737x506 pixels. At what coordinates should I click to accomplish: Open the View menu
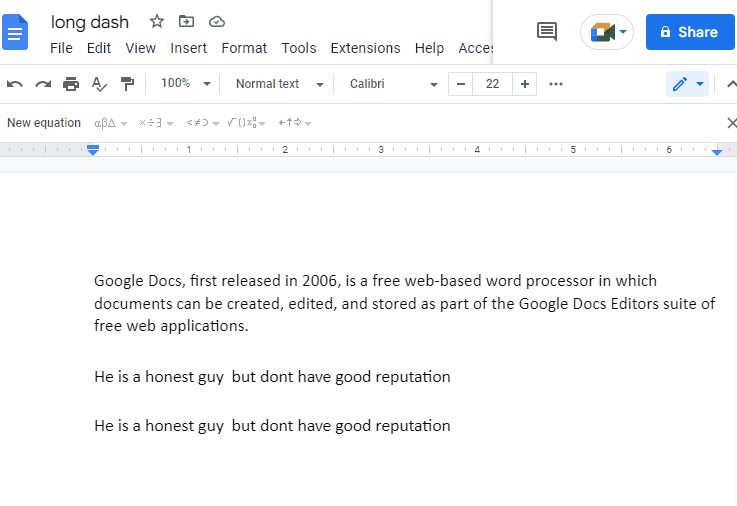pyautogui.click(x=141, y=48)
